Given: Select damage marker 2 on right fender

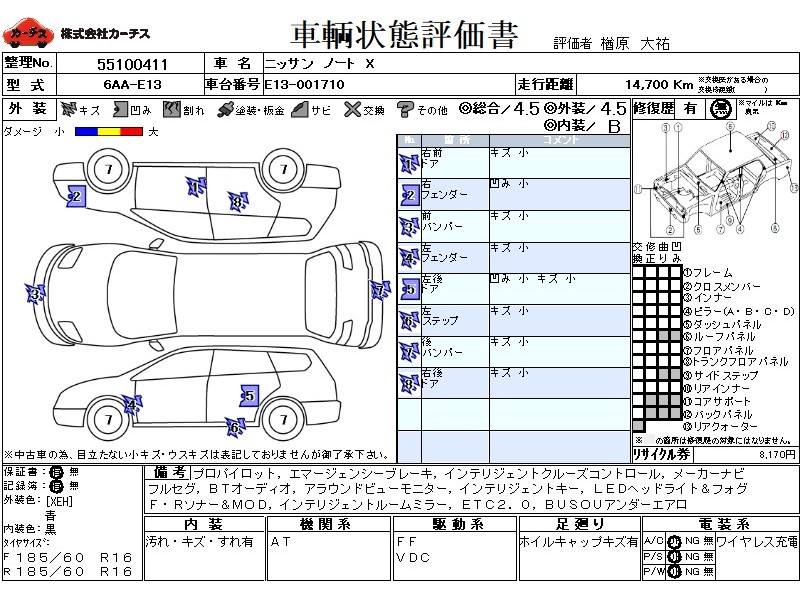Looking at the screenshot, I should click(x=75, y=197).
